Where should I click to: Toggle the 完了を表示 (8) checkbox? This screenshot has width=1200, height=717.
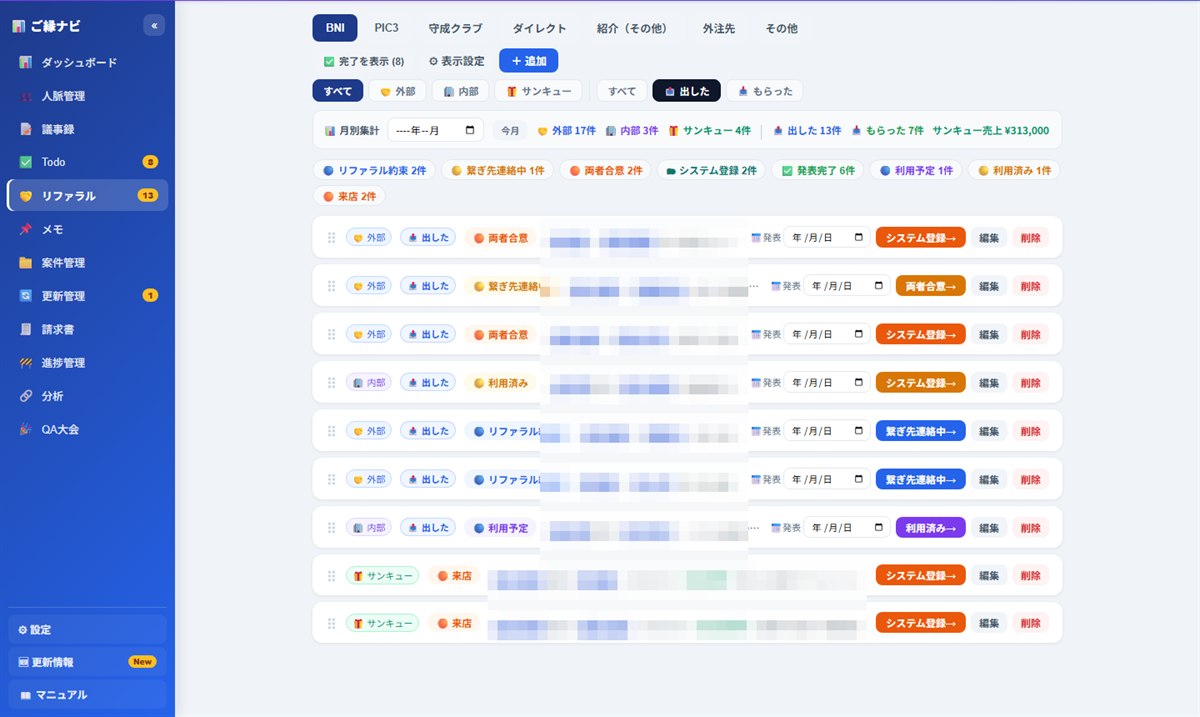pos(329,61)
